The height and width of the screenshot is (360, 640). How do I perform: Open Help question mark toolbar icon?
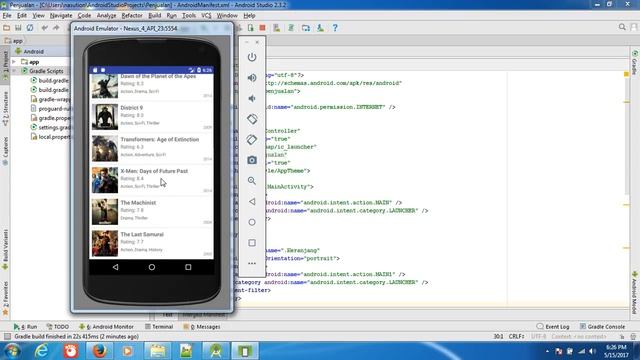(x=335, y=28)
